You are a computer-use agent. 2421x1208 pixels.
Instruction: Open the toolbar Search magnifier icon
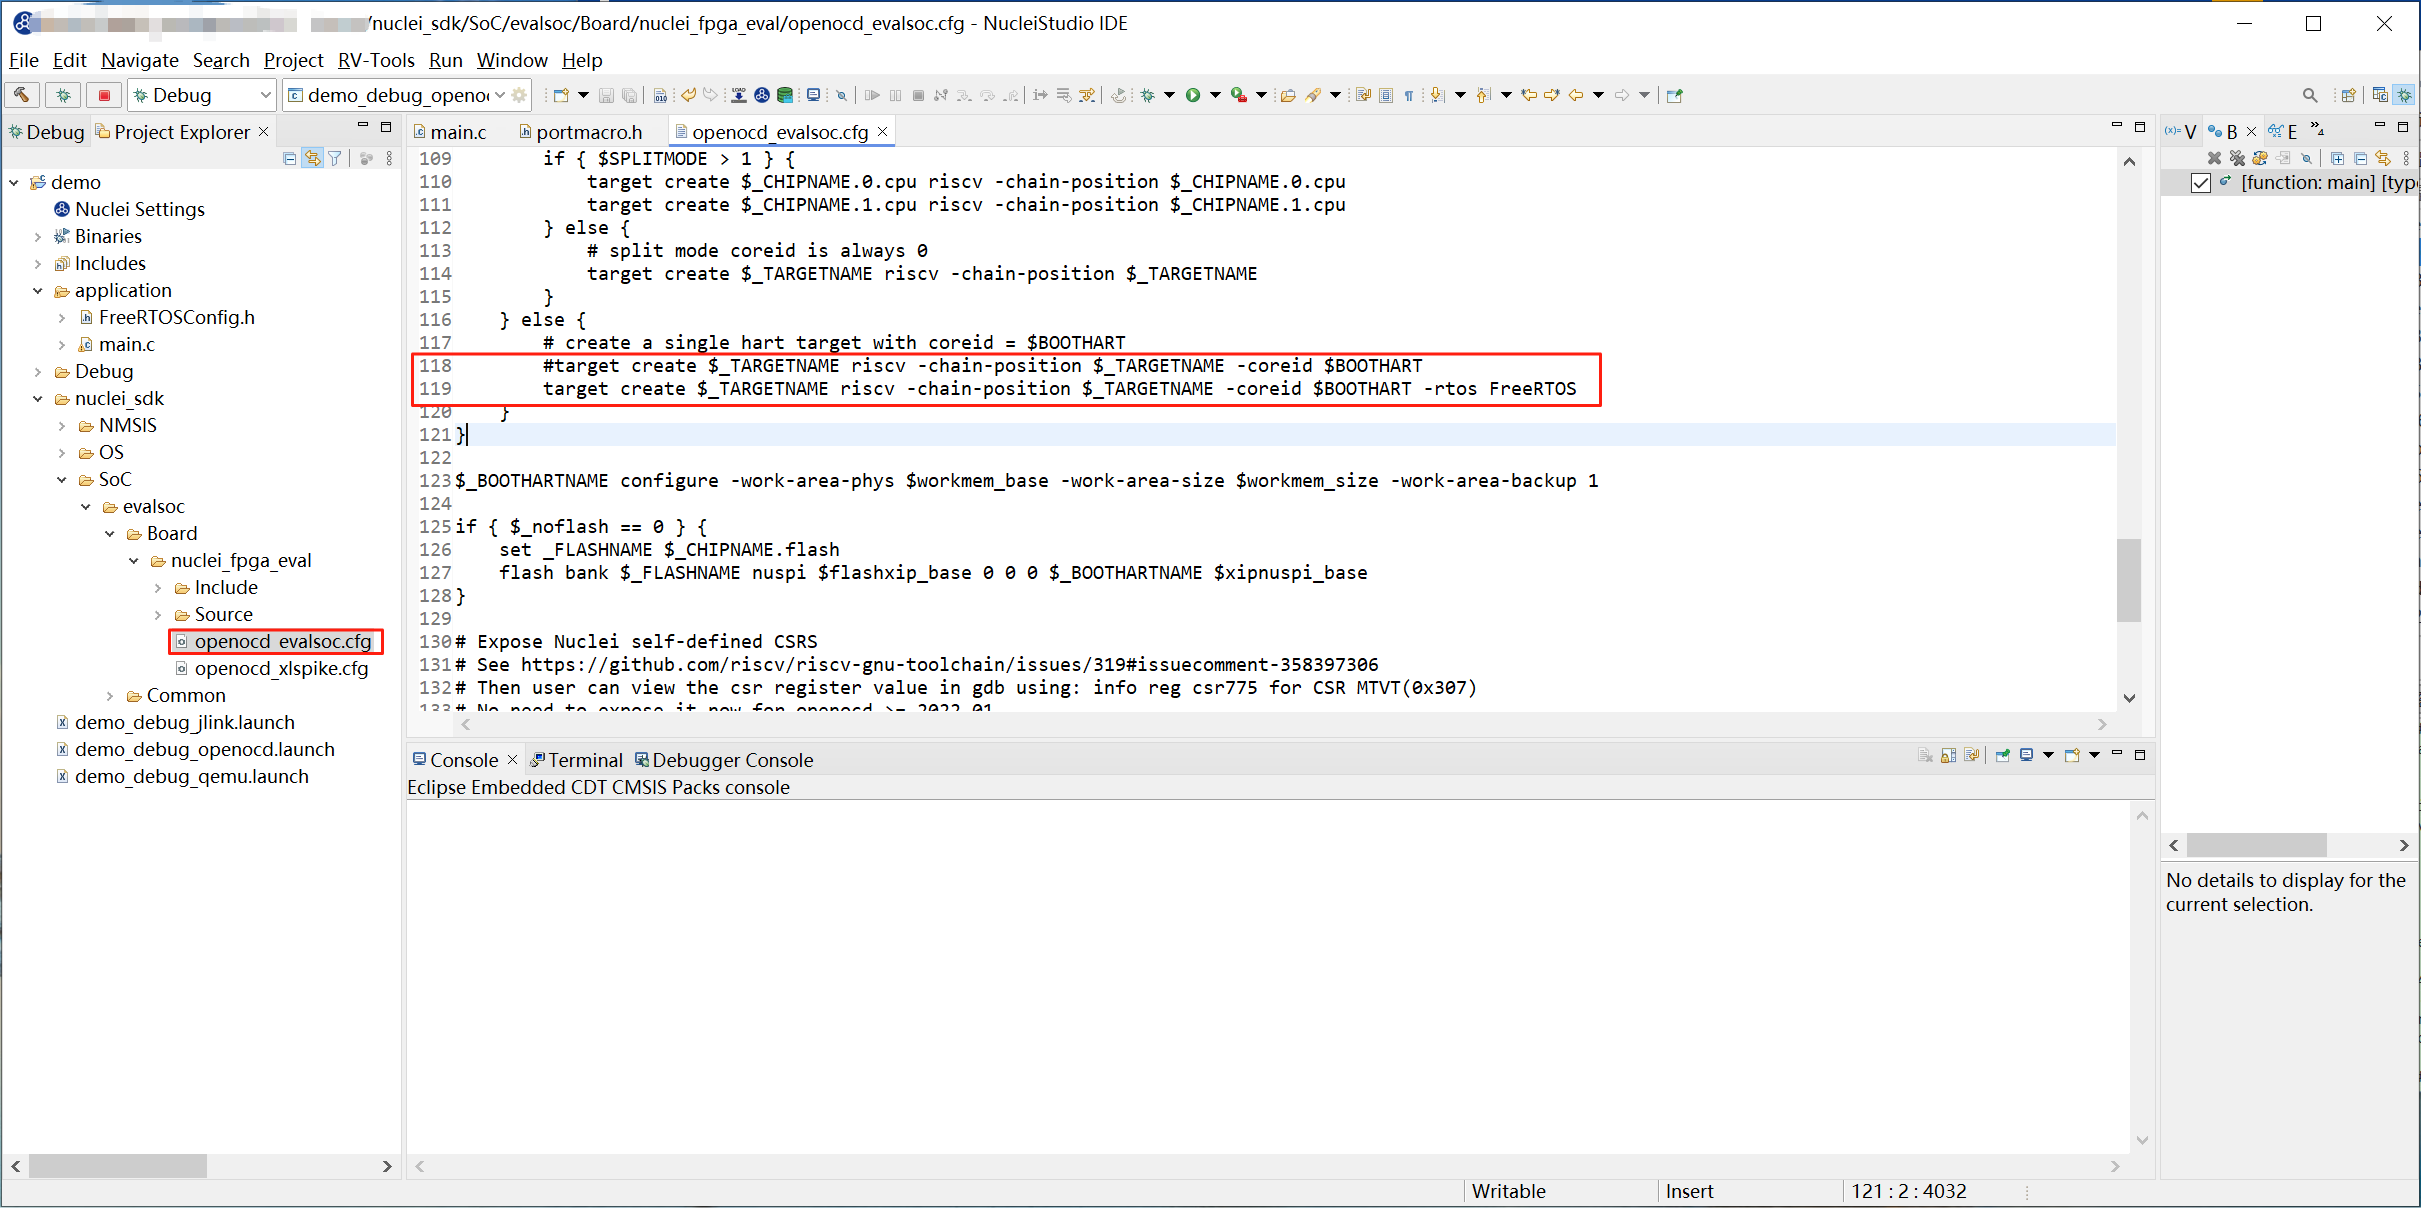[x=2310, y=95]
